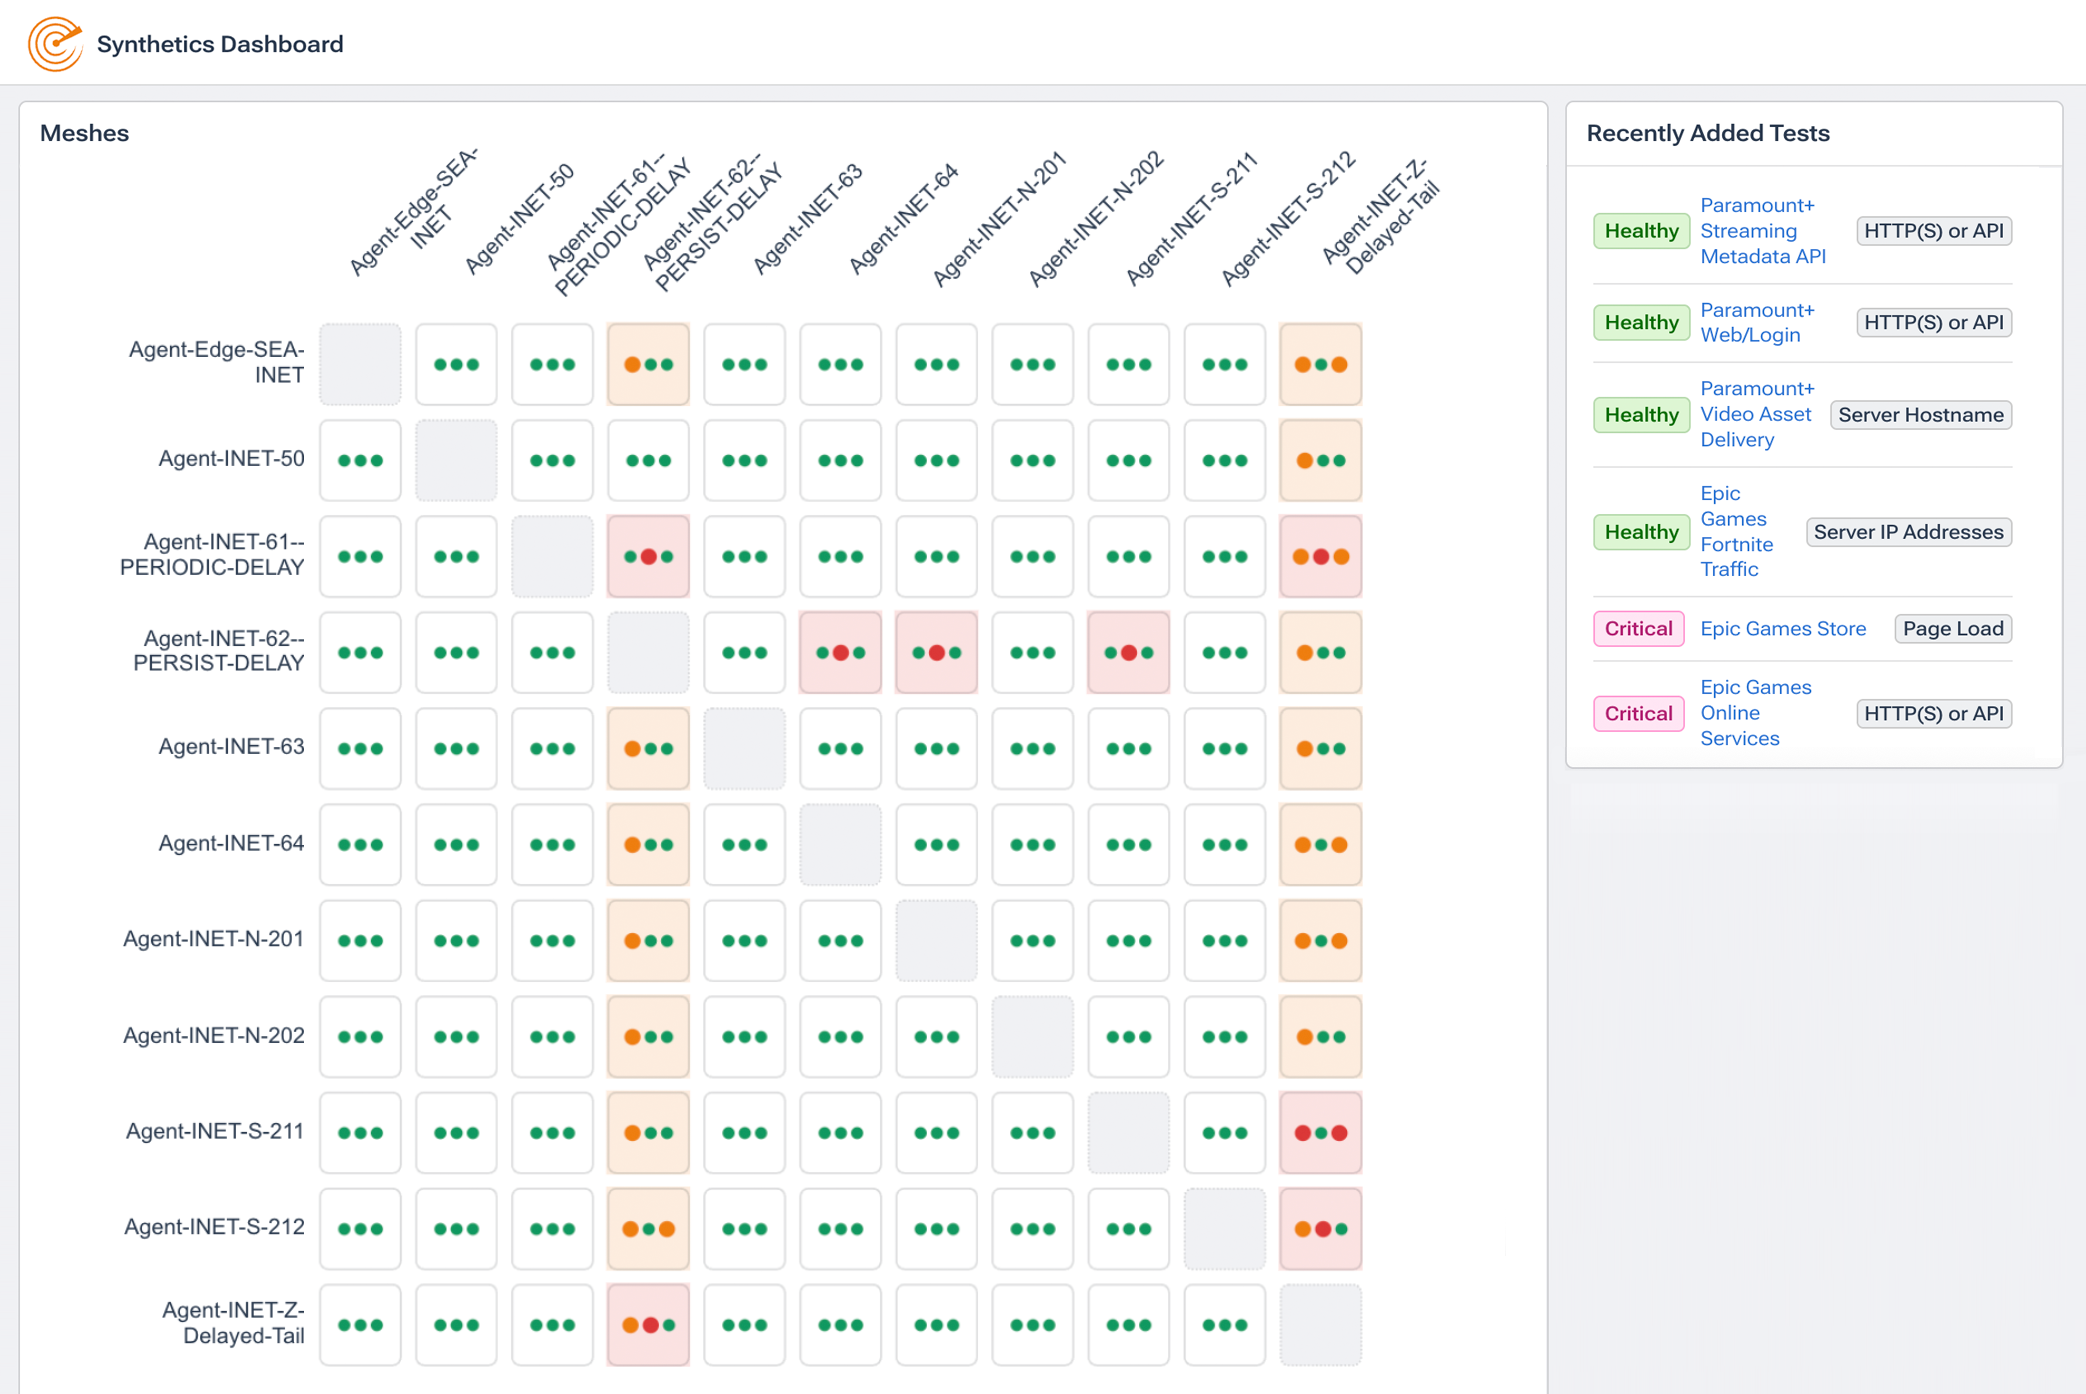This screenshot has height=1394, width=2086.
Task: Open mesh cell Agent-Edge-SEA-INET to Agent-INET-62--PERSIST-DELAY
Action: tap(648, 364)
